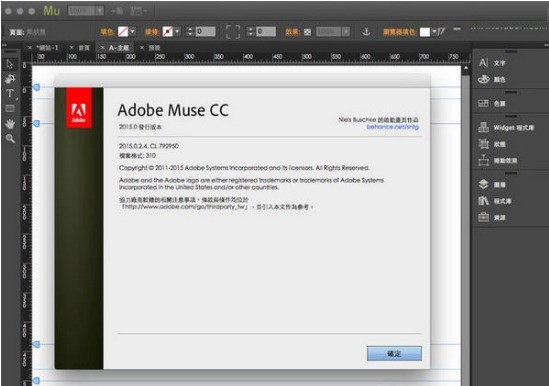This screenshot has width=549, height=386.
Task: Switch to the A-主版 master tab
Action: (119, 48)
